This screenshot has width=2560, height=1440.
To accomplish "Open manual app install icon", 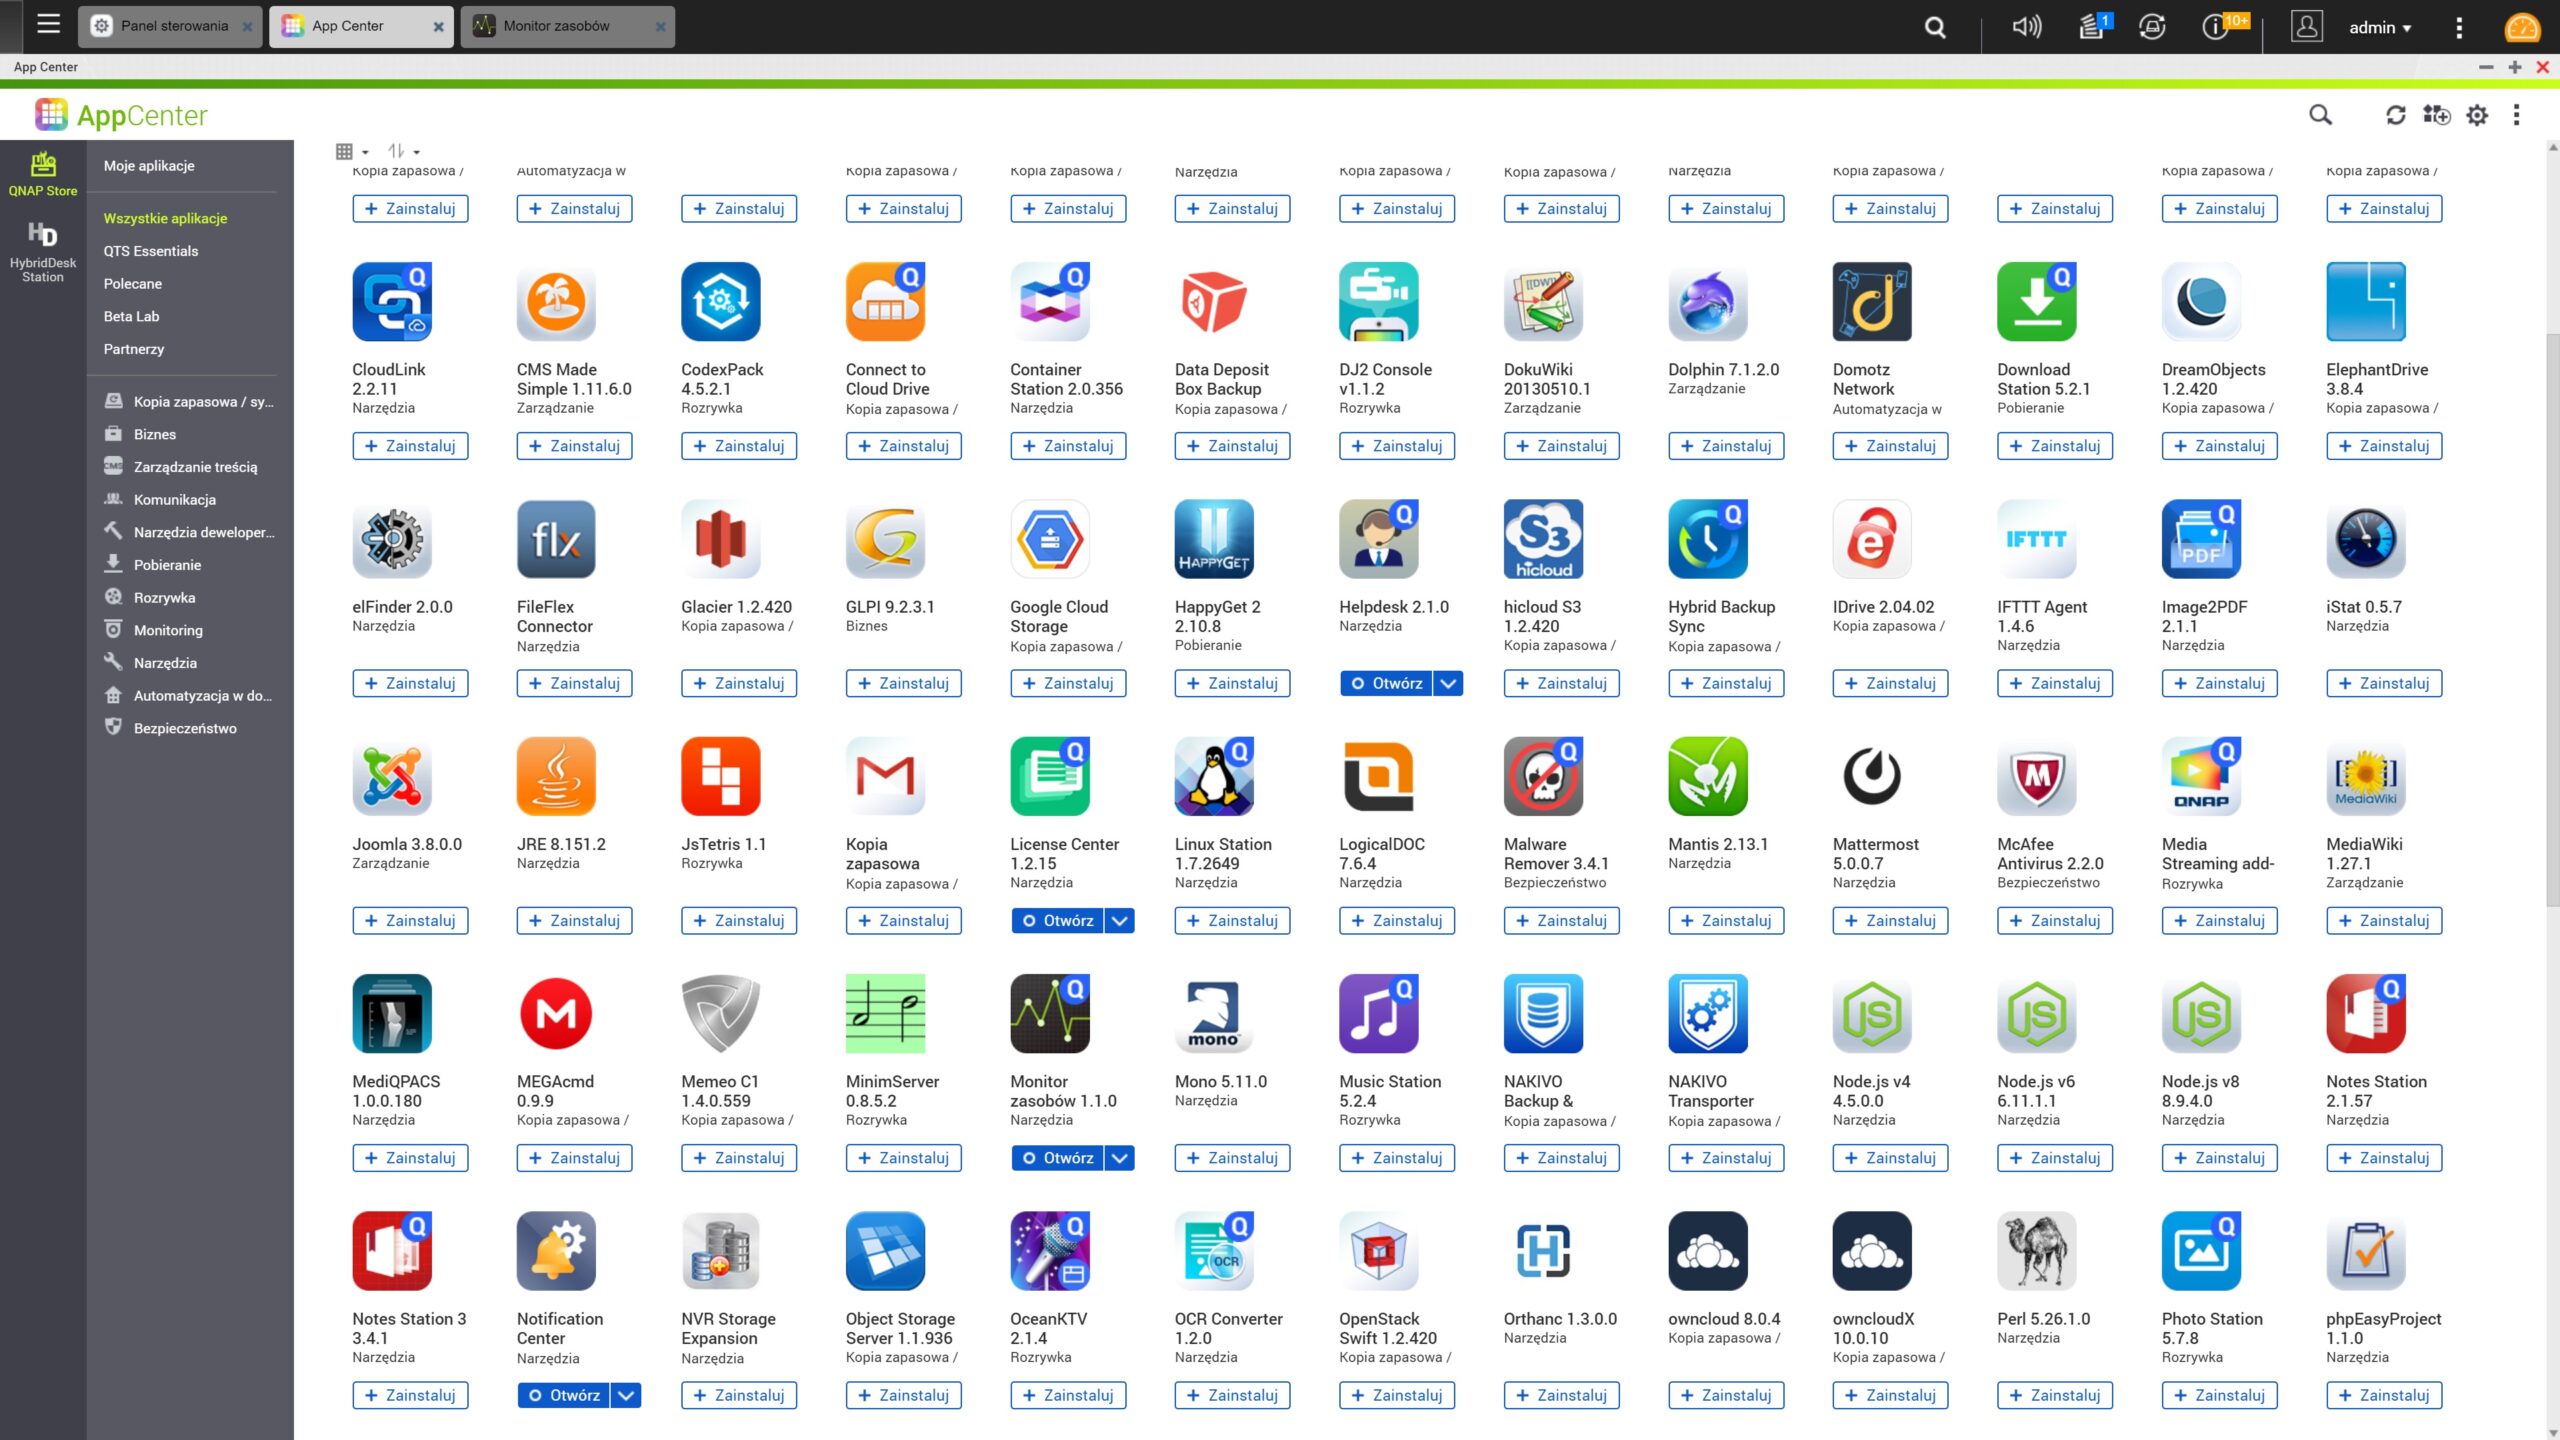I will pos(2436,115).
